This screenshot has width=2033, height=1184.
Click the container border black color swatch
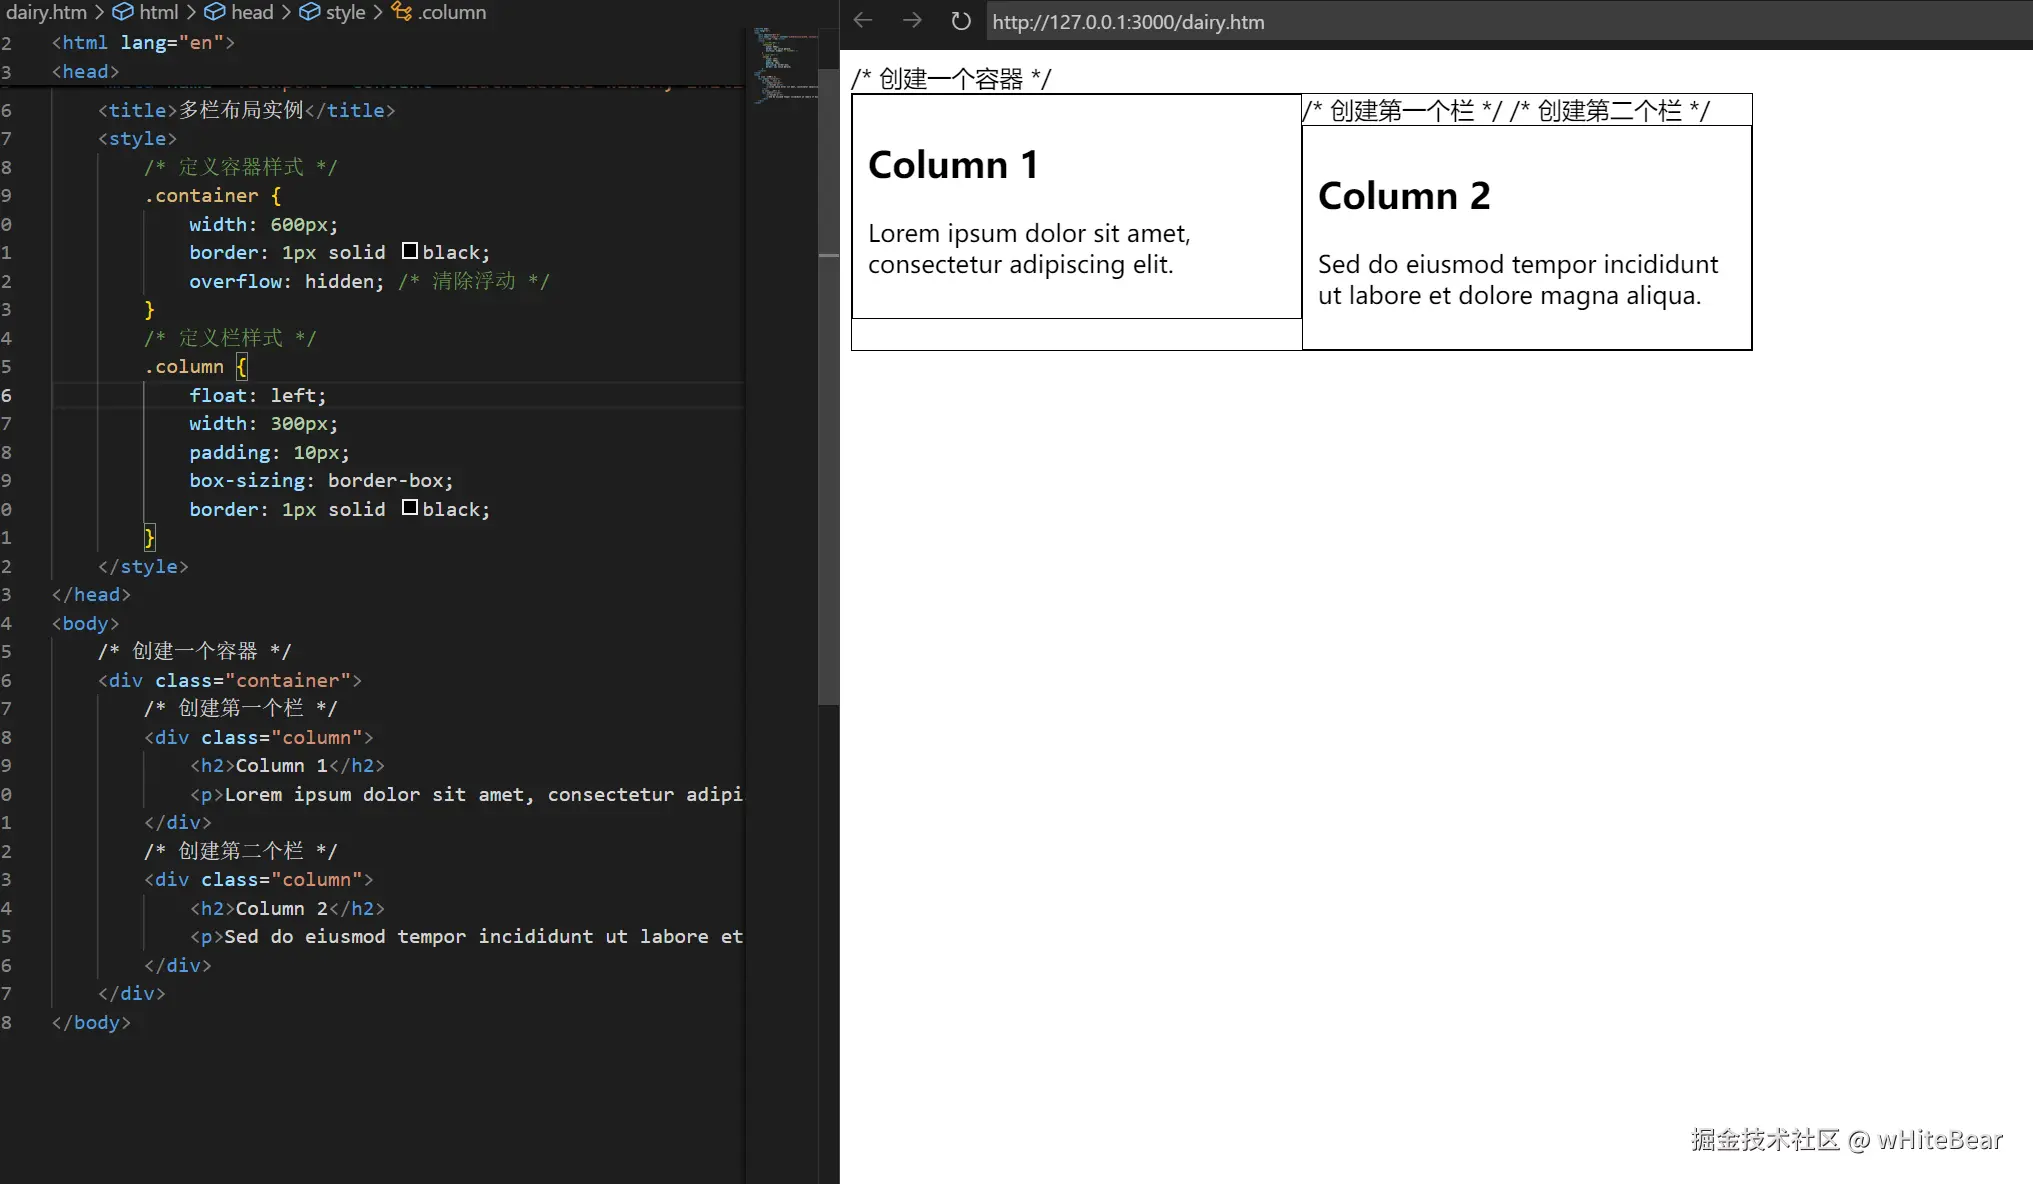(410, 251)
